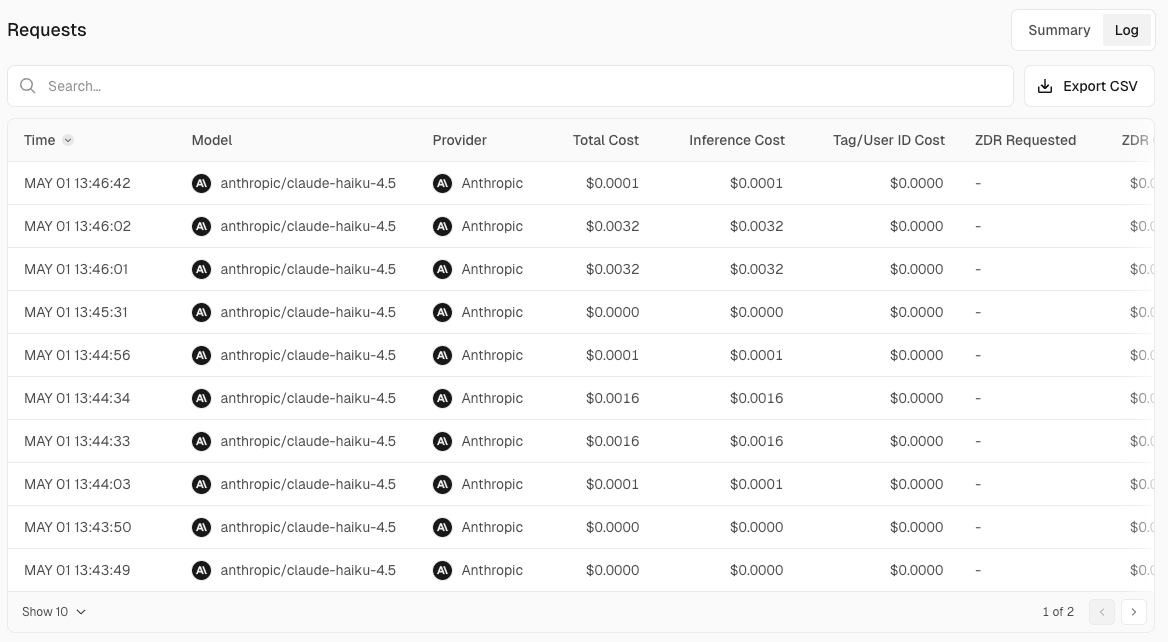The height and width of the screenshot is (642, 1168).
Task: Click Anthropic provider logo in 13:46:02 row
Action: click(x=442, y=226)
